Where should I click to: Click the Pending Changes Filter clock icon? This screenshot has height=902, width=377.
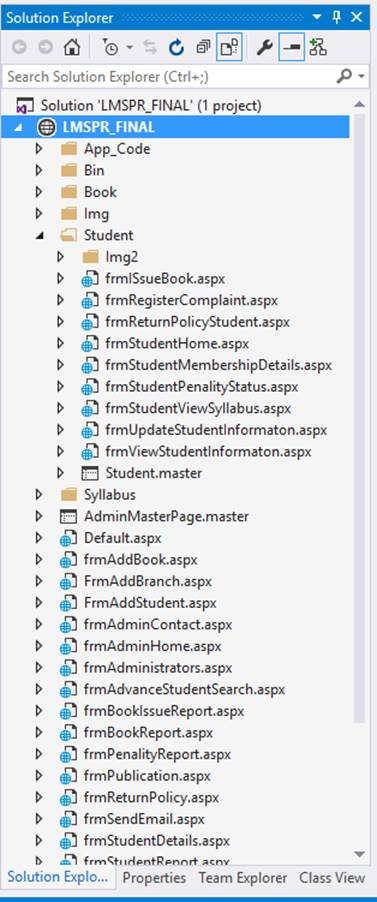point(109,48)
